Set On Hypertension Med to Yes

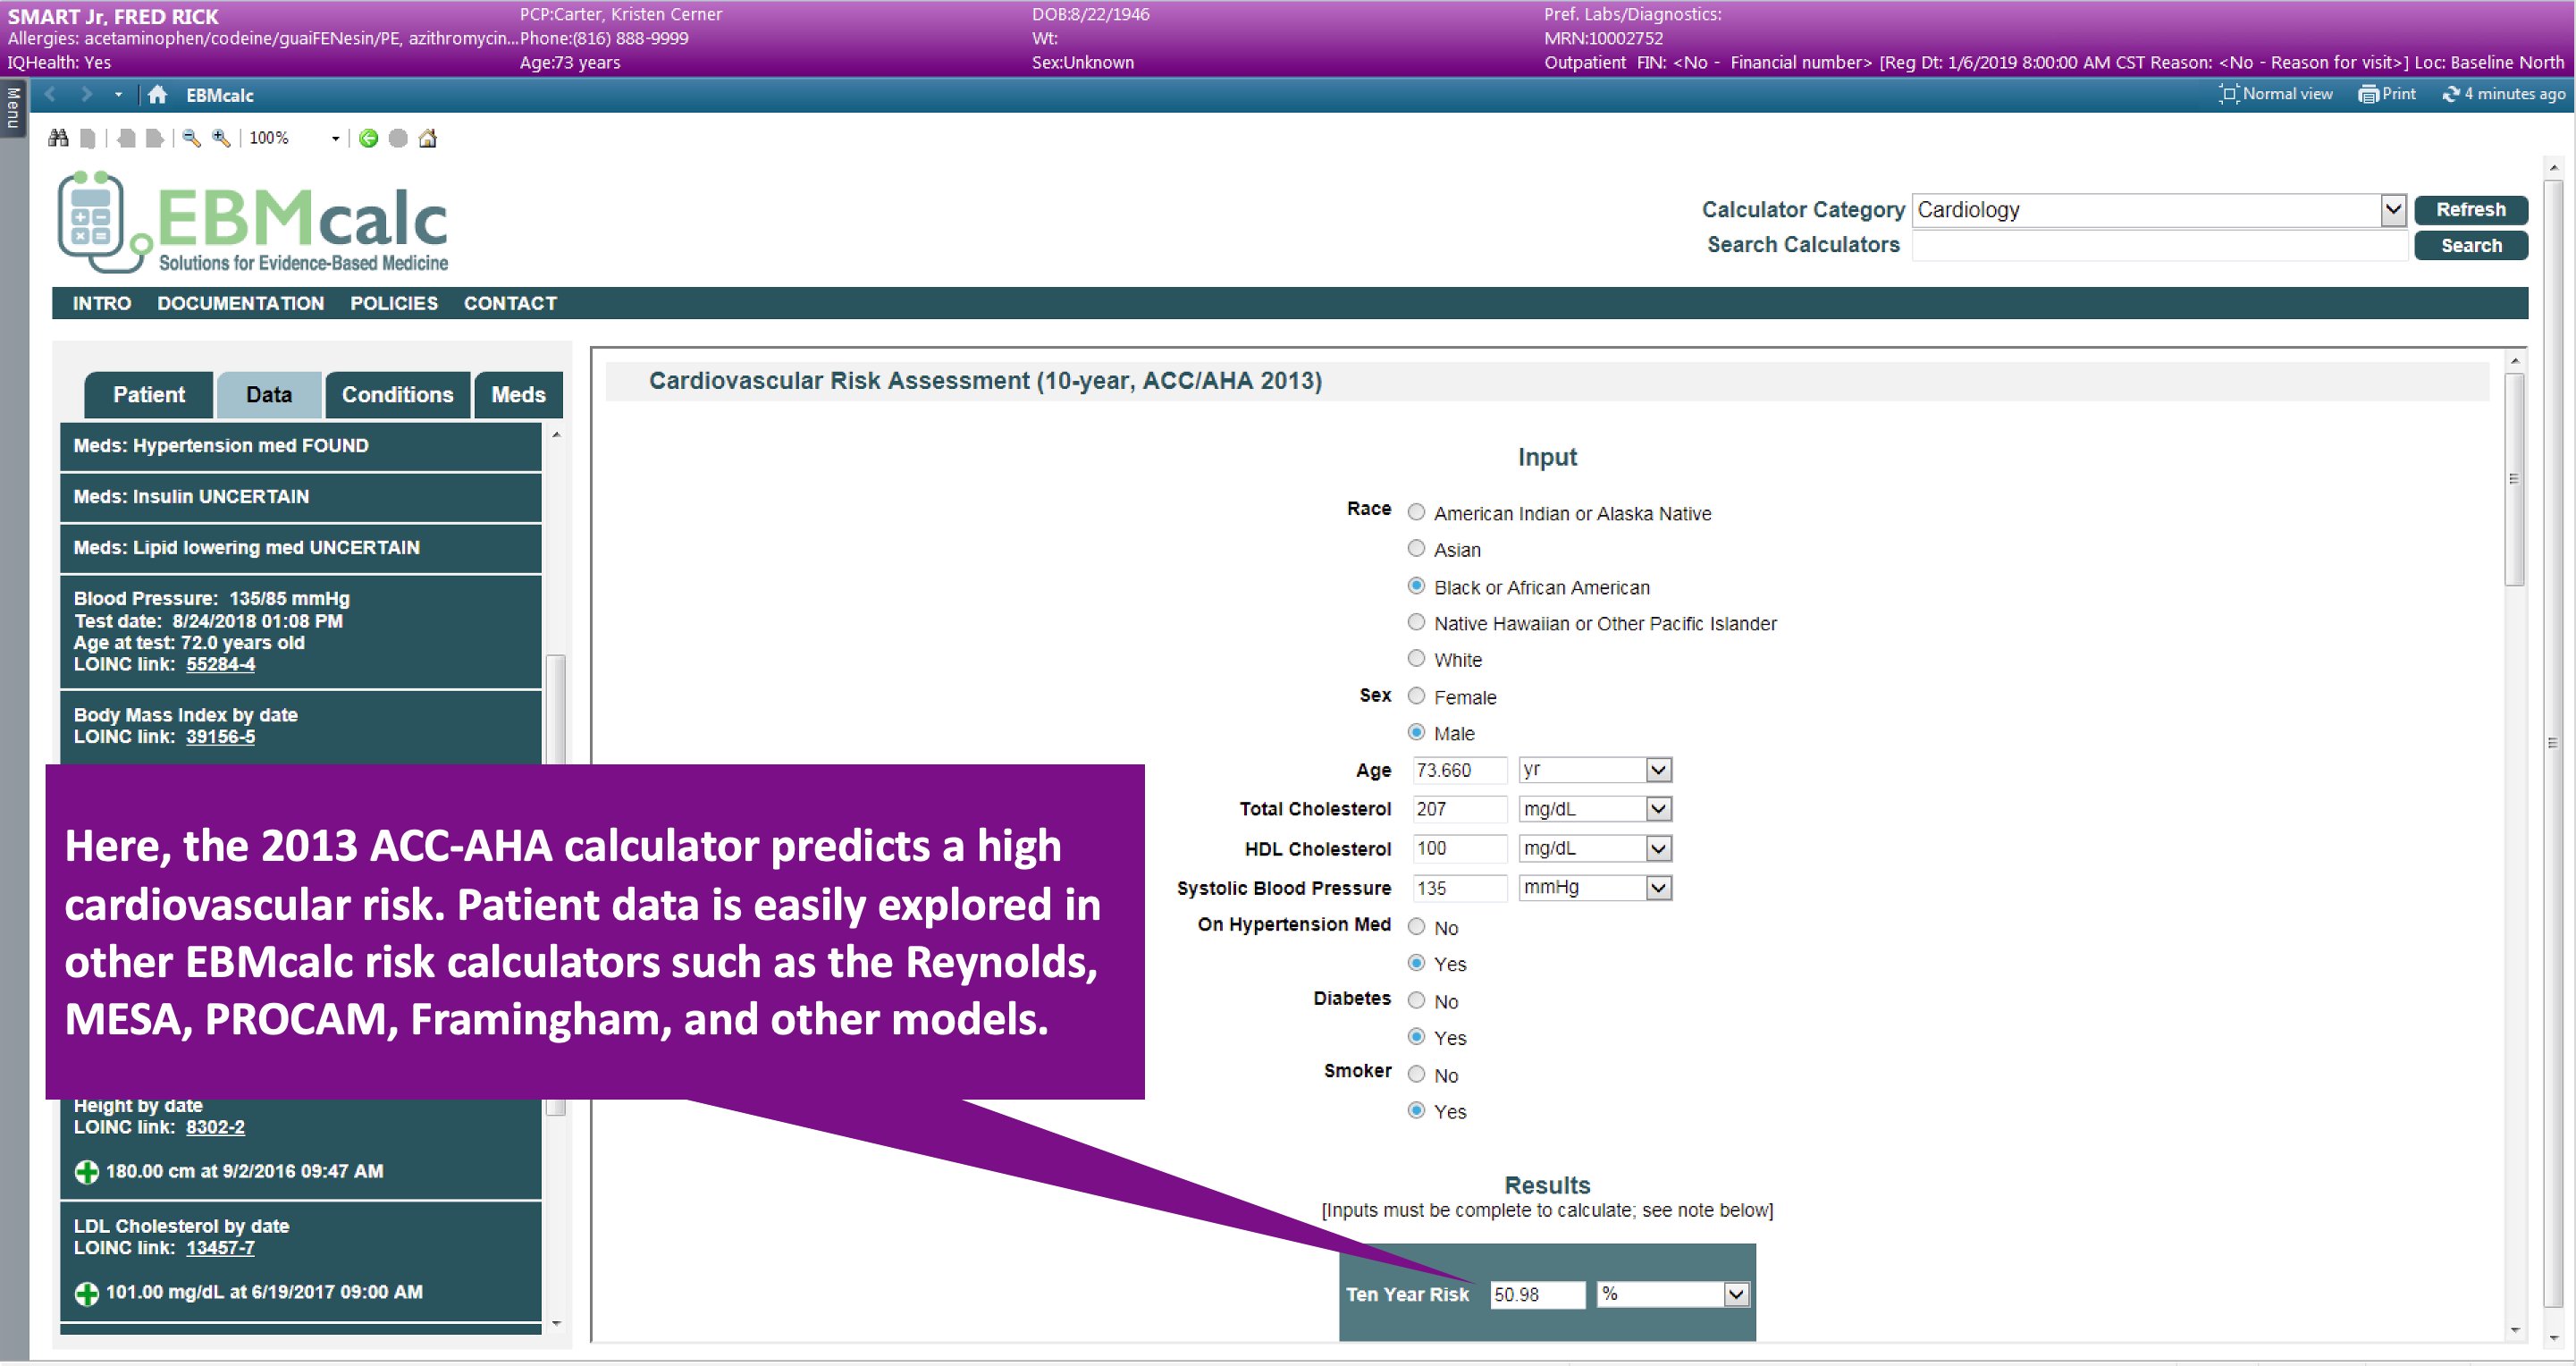click(1416, 963)
